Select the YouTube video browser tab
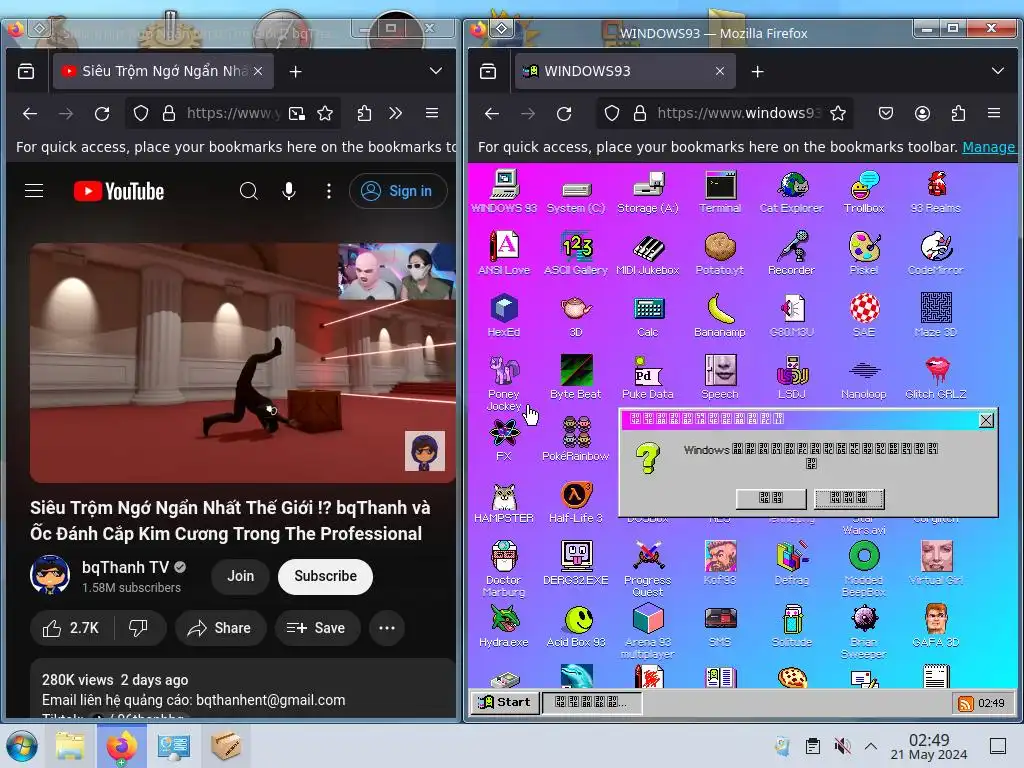1024x768 pixels. click(x=162, y=71)
